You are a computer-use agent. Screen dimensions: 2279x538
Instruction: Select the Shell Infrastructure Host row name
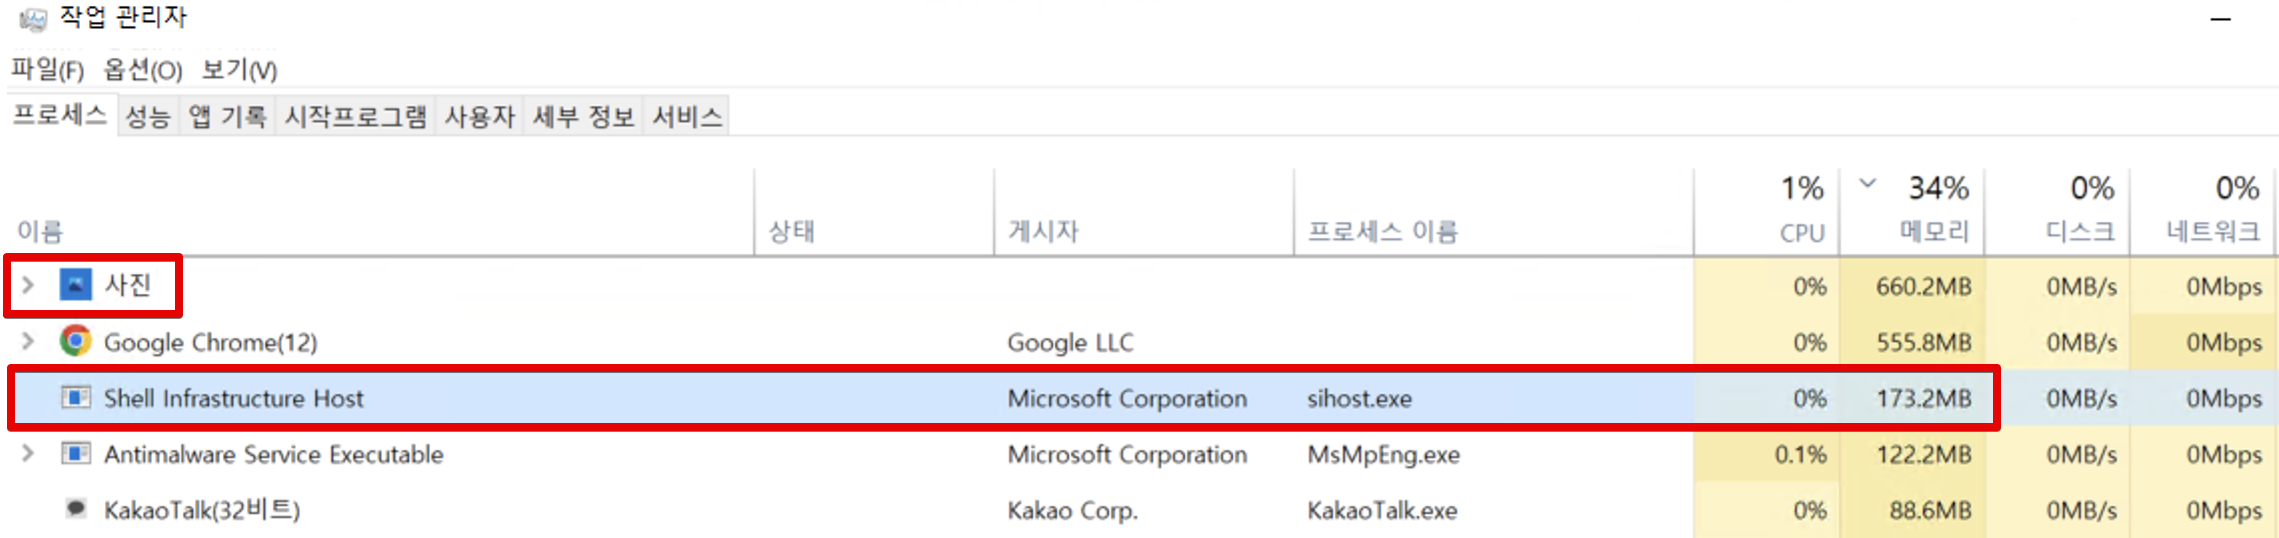234,398
